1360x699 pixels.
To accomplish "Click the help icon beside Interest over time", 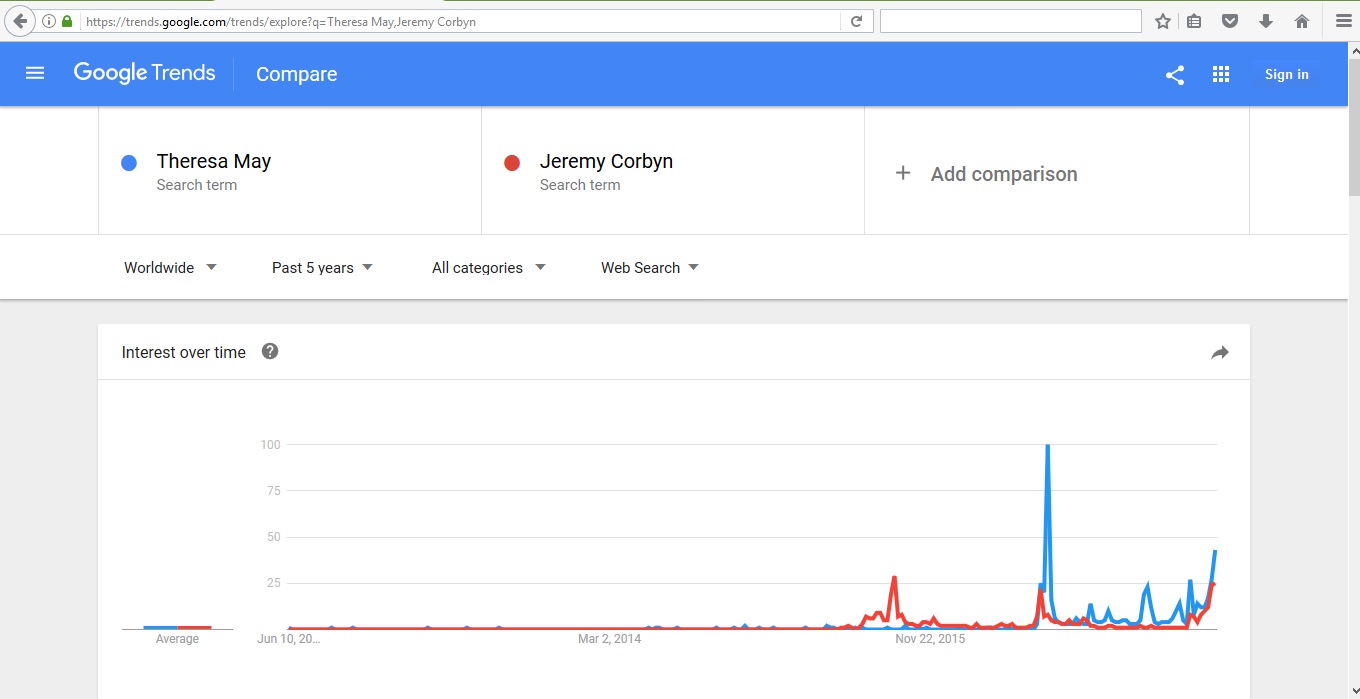I will point(270,351).
